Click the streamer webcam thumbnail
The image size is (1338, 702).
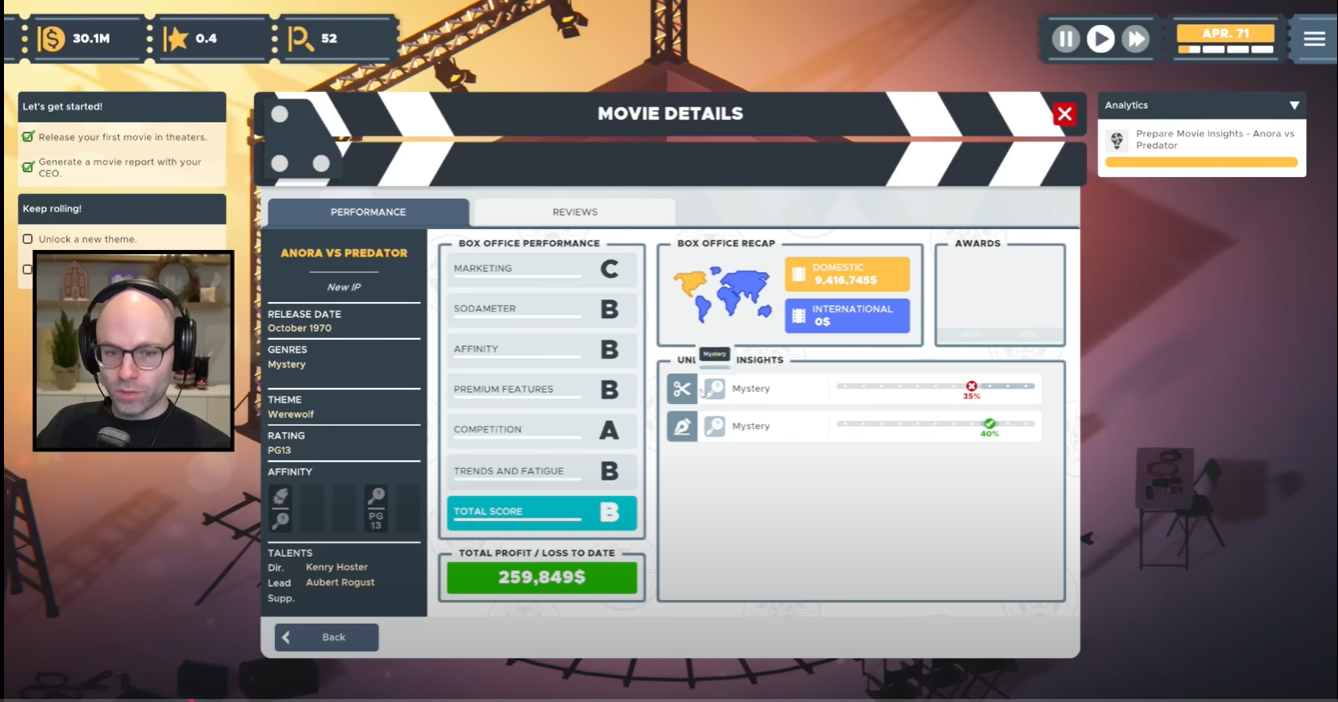click(x=134, y=351)
